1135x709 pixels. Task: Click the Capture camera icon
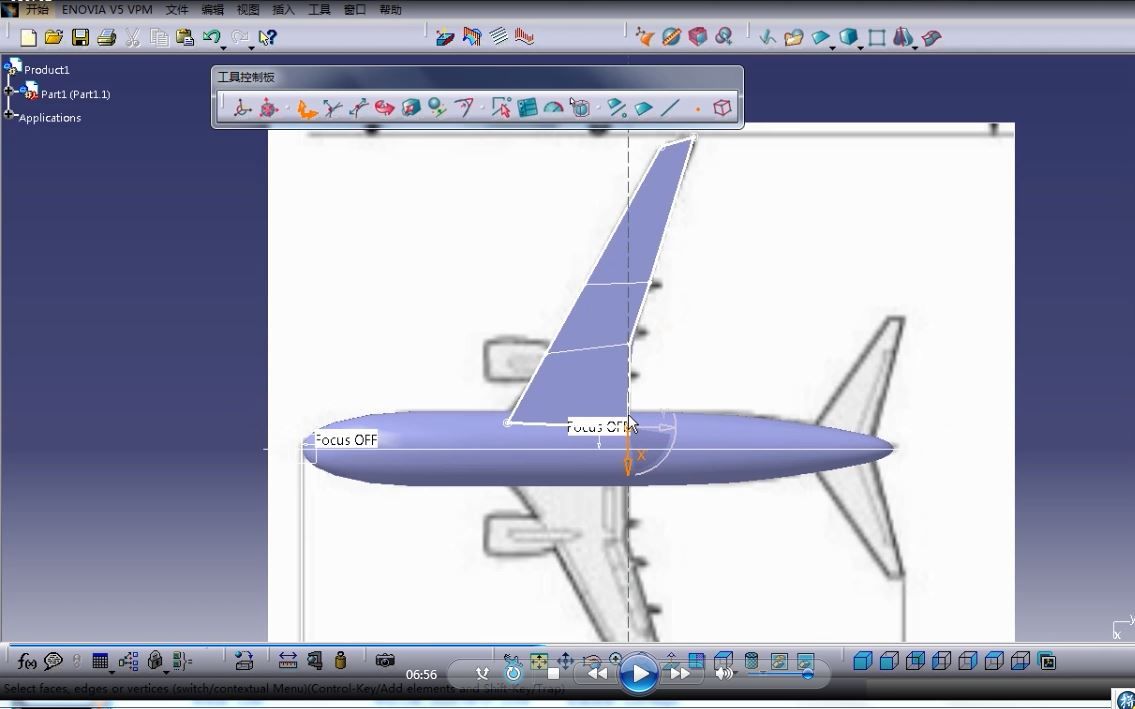point(385,660)
